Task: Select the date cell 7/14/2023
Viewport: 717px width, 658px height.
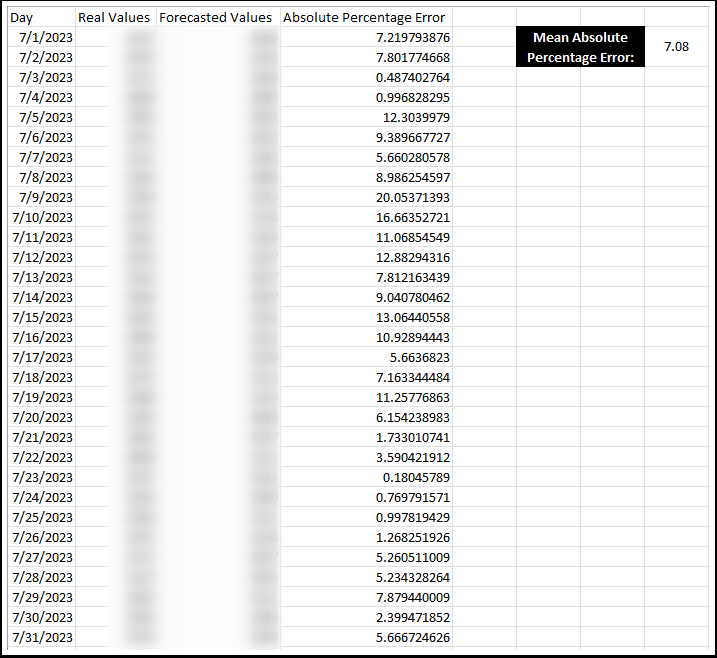Action: [42, 297]
